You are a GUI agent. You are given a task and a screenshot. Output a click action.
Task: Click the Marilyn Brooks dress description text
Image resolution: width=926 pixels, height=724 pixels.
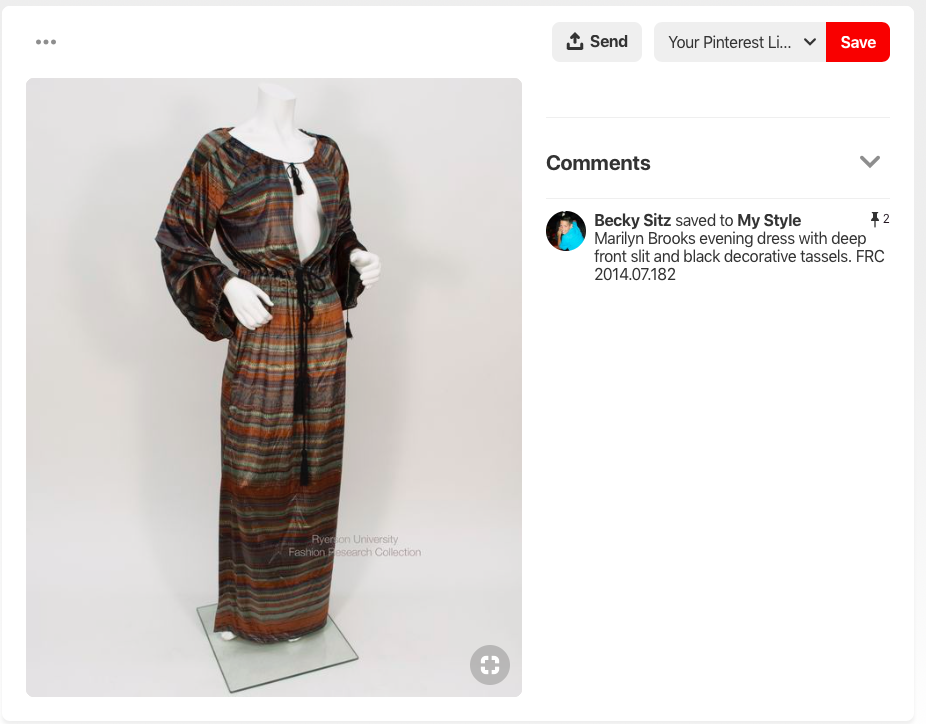(x=739, y=256)
